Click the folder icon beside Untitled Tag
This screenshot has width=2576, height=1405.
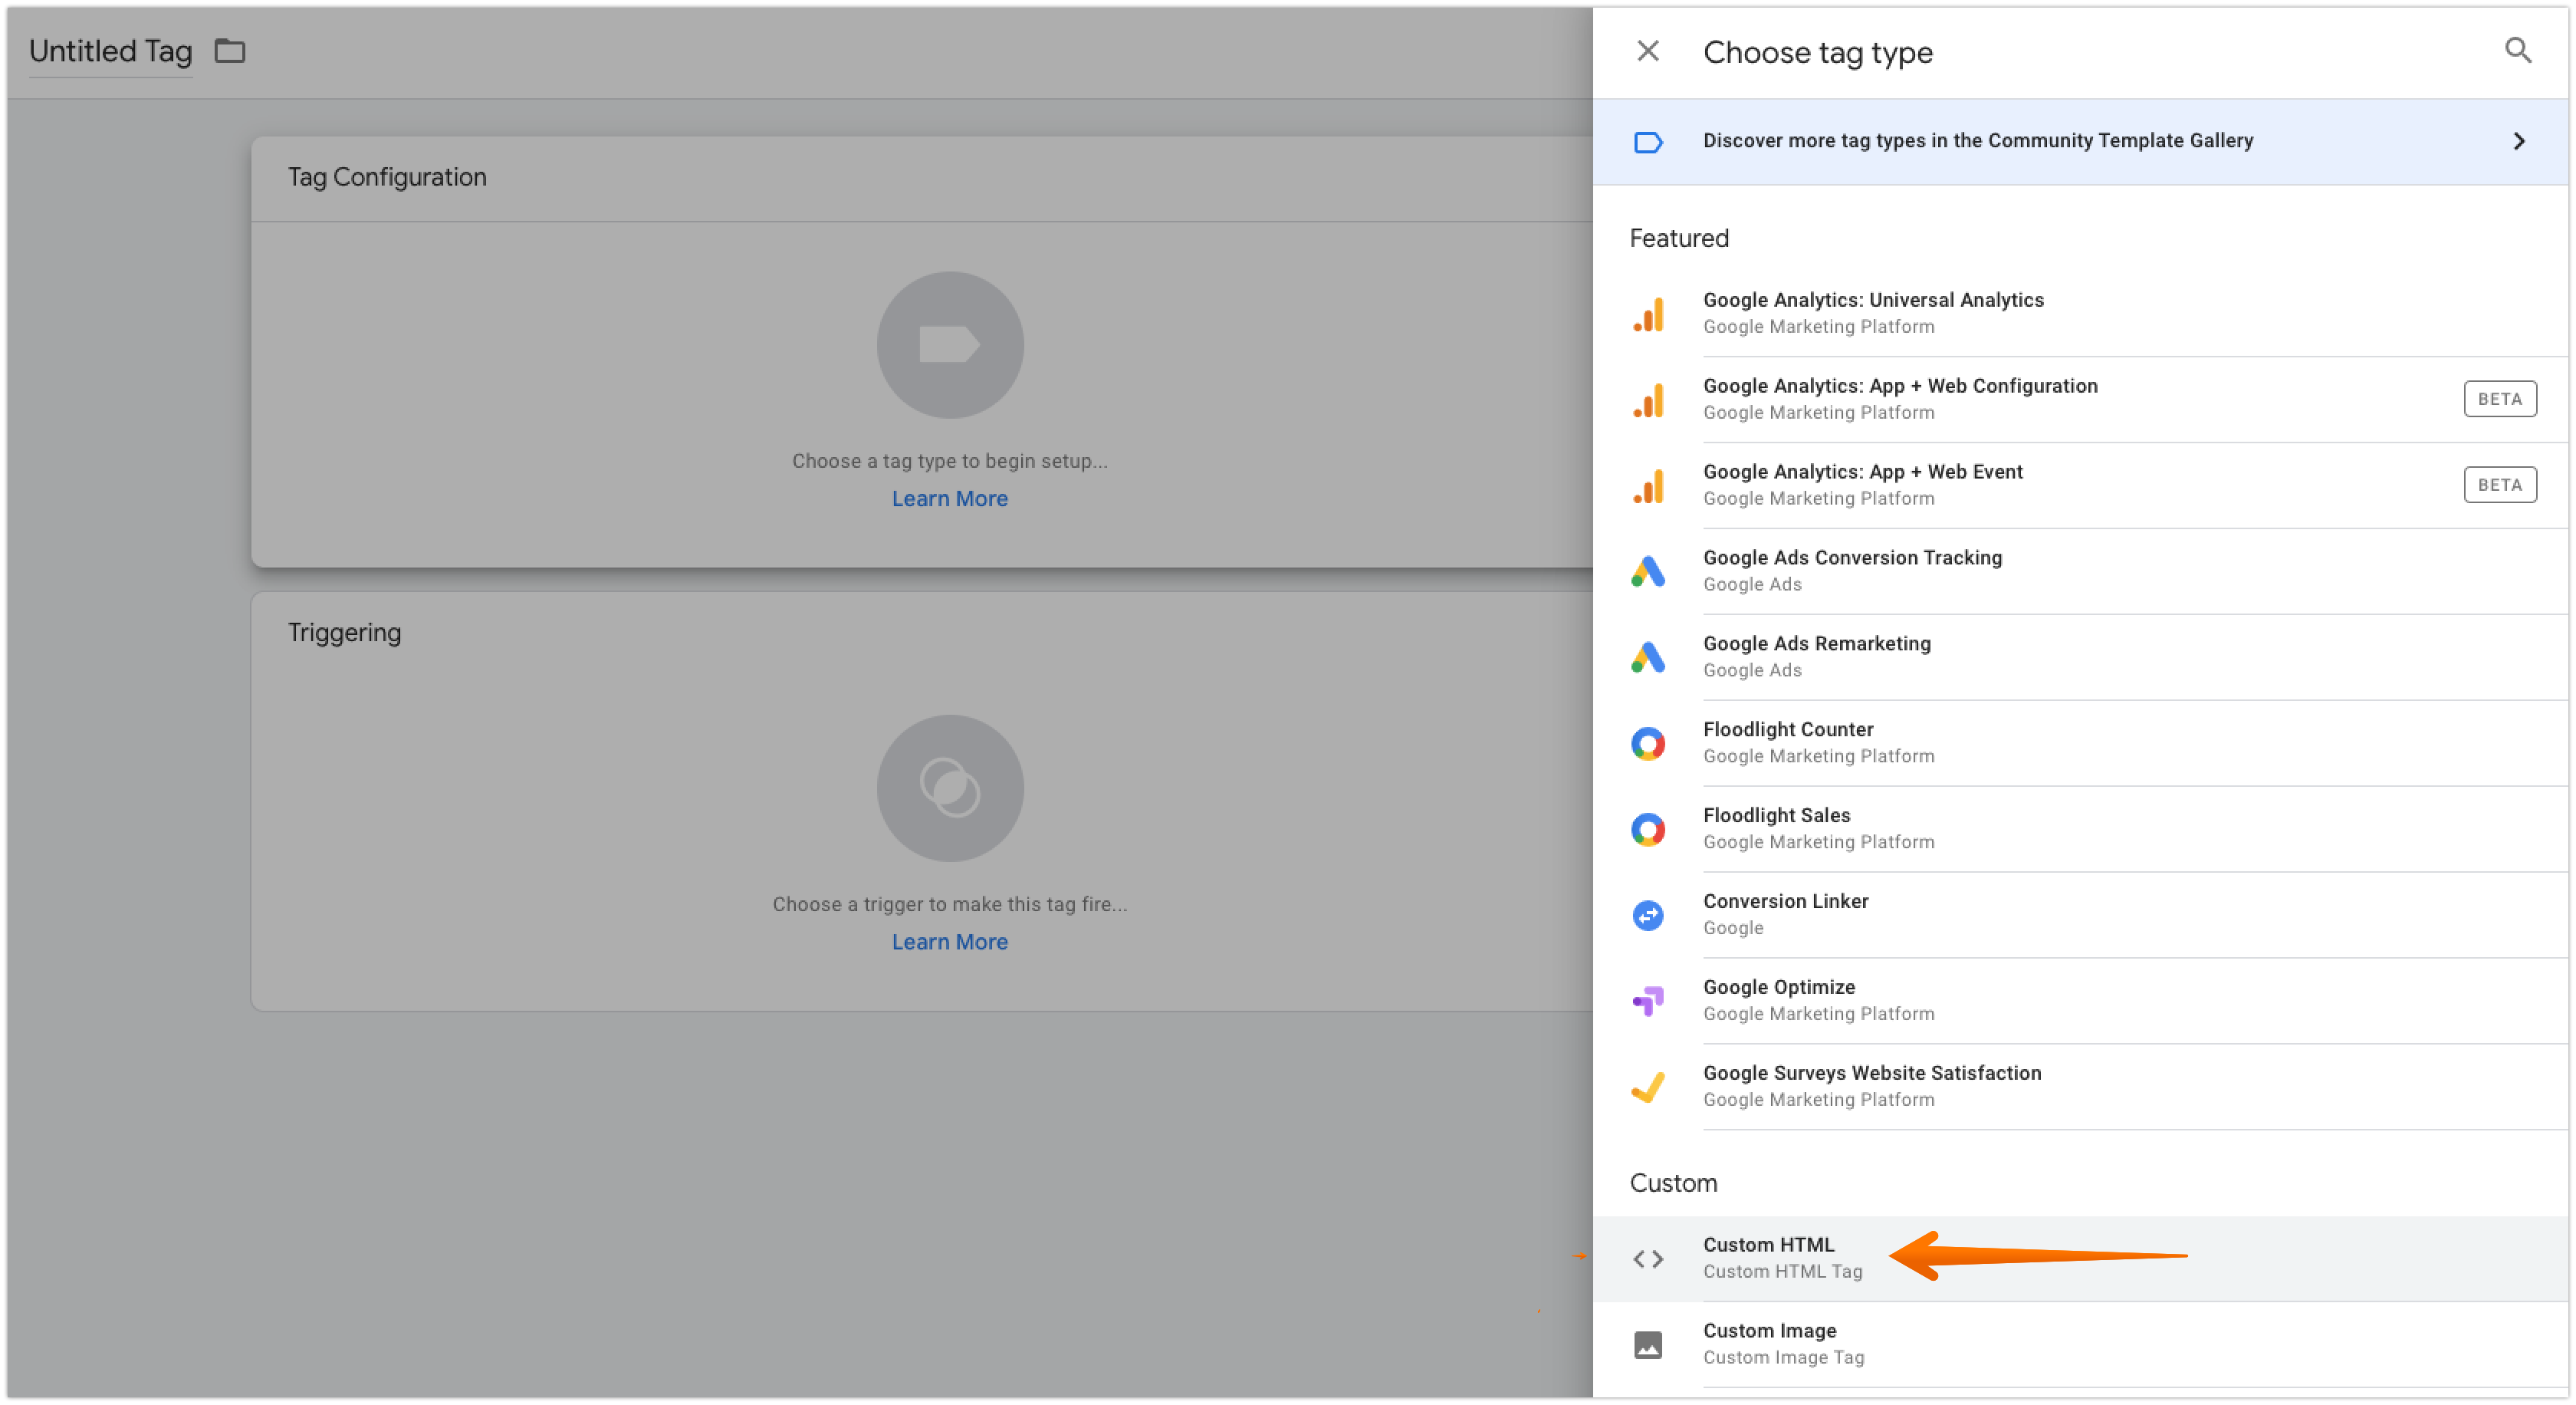(x=230, y=51)
